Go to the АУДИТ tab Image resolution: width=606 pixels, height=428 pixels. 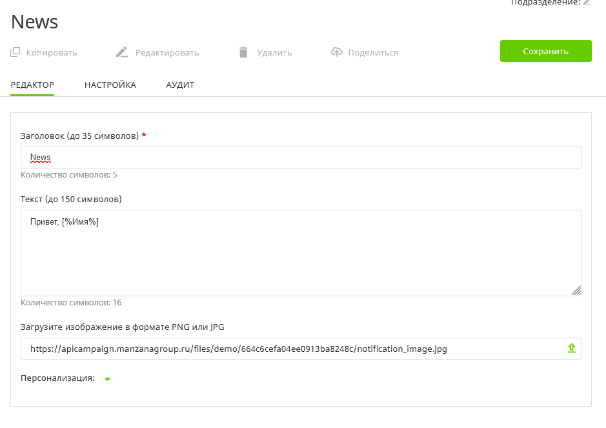180,85
